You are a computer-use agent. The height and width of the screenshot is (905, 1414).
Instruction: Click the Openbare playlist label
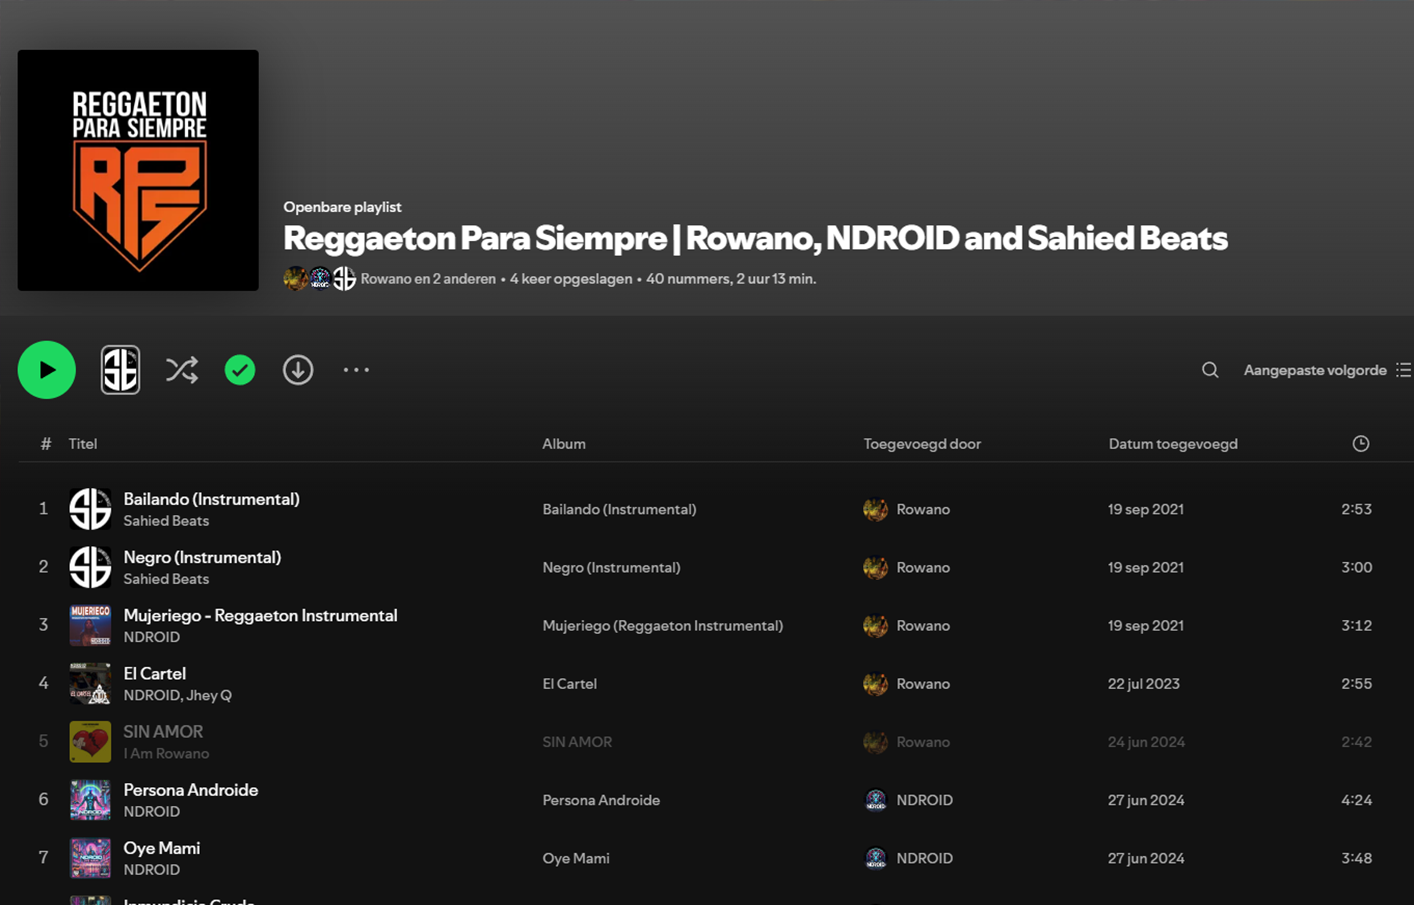(342, 207)
